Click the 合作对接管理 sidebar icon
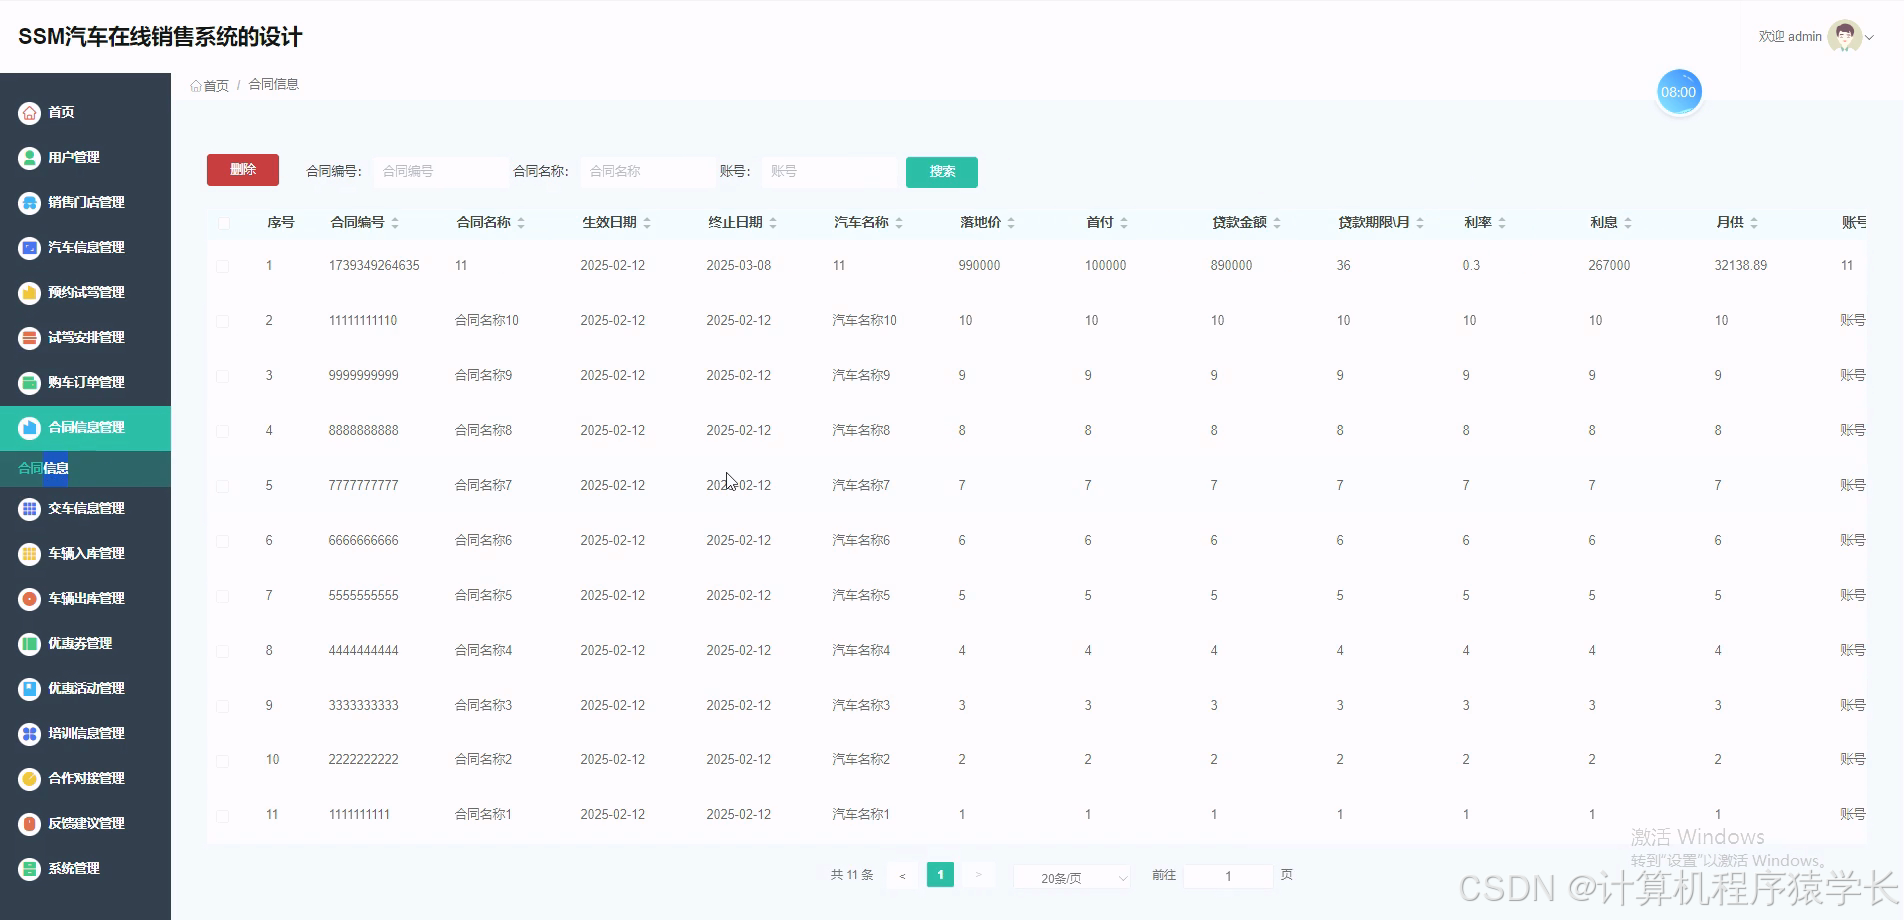This screenshot has width=1904, height=920. (30, 779)
